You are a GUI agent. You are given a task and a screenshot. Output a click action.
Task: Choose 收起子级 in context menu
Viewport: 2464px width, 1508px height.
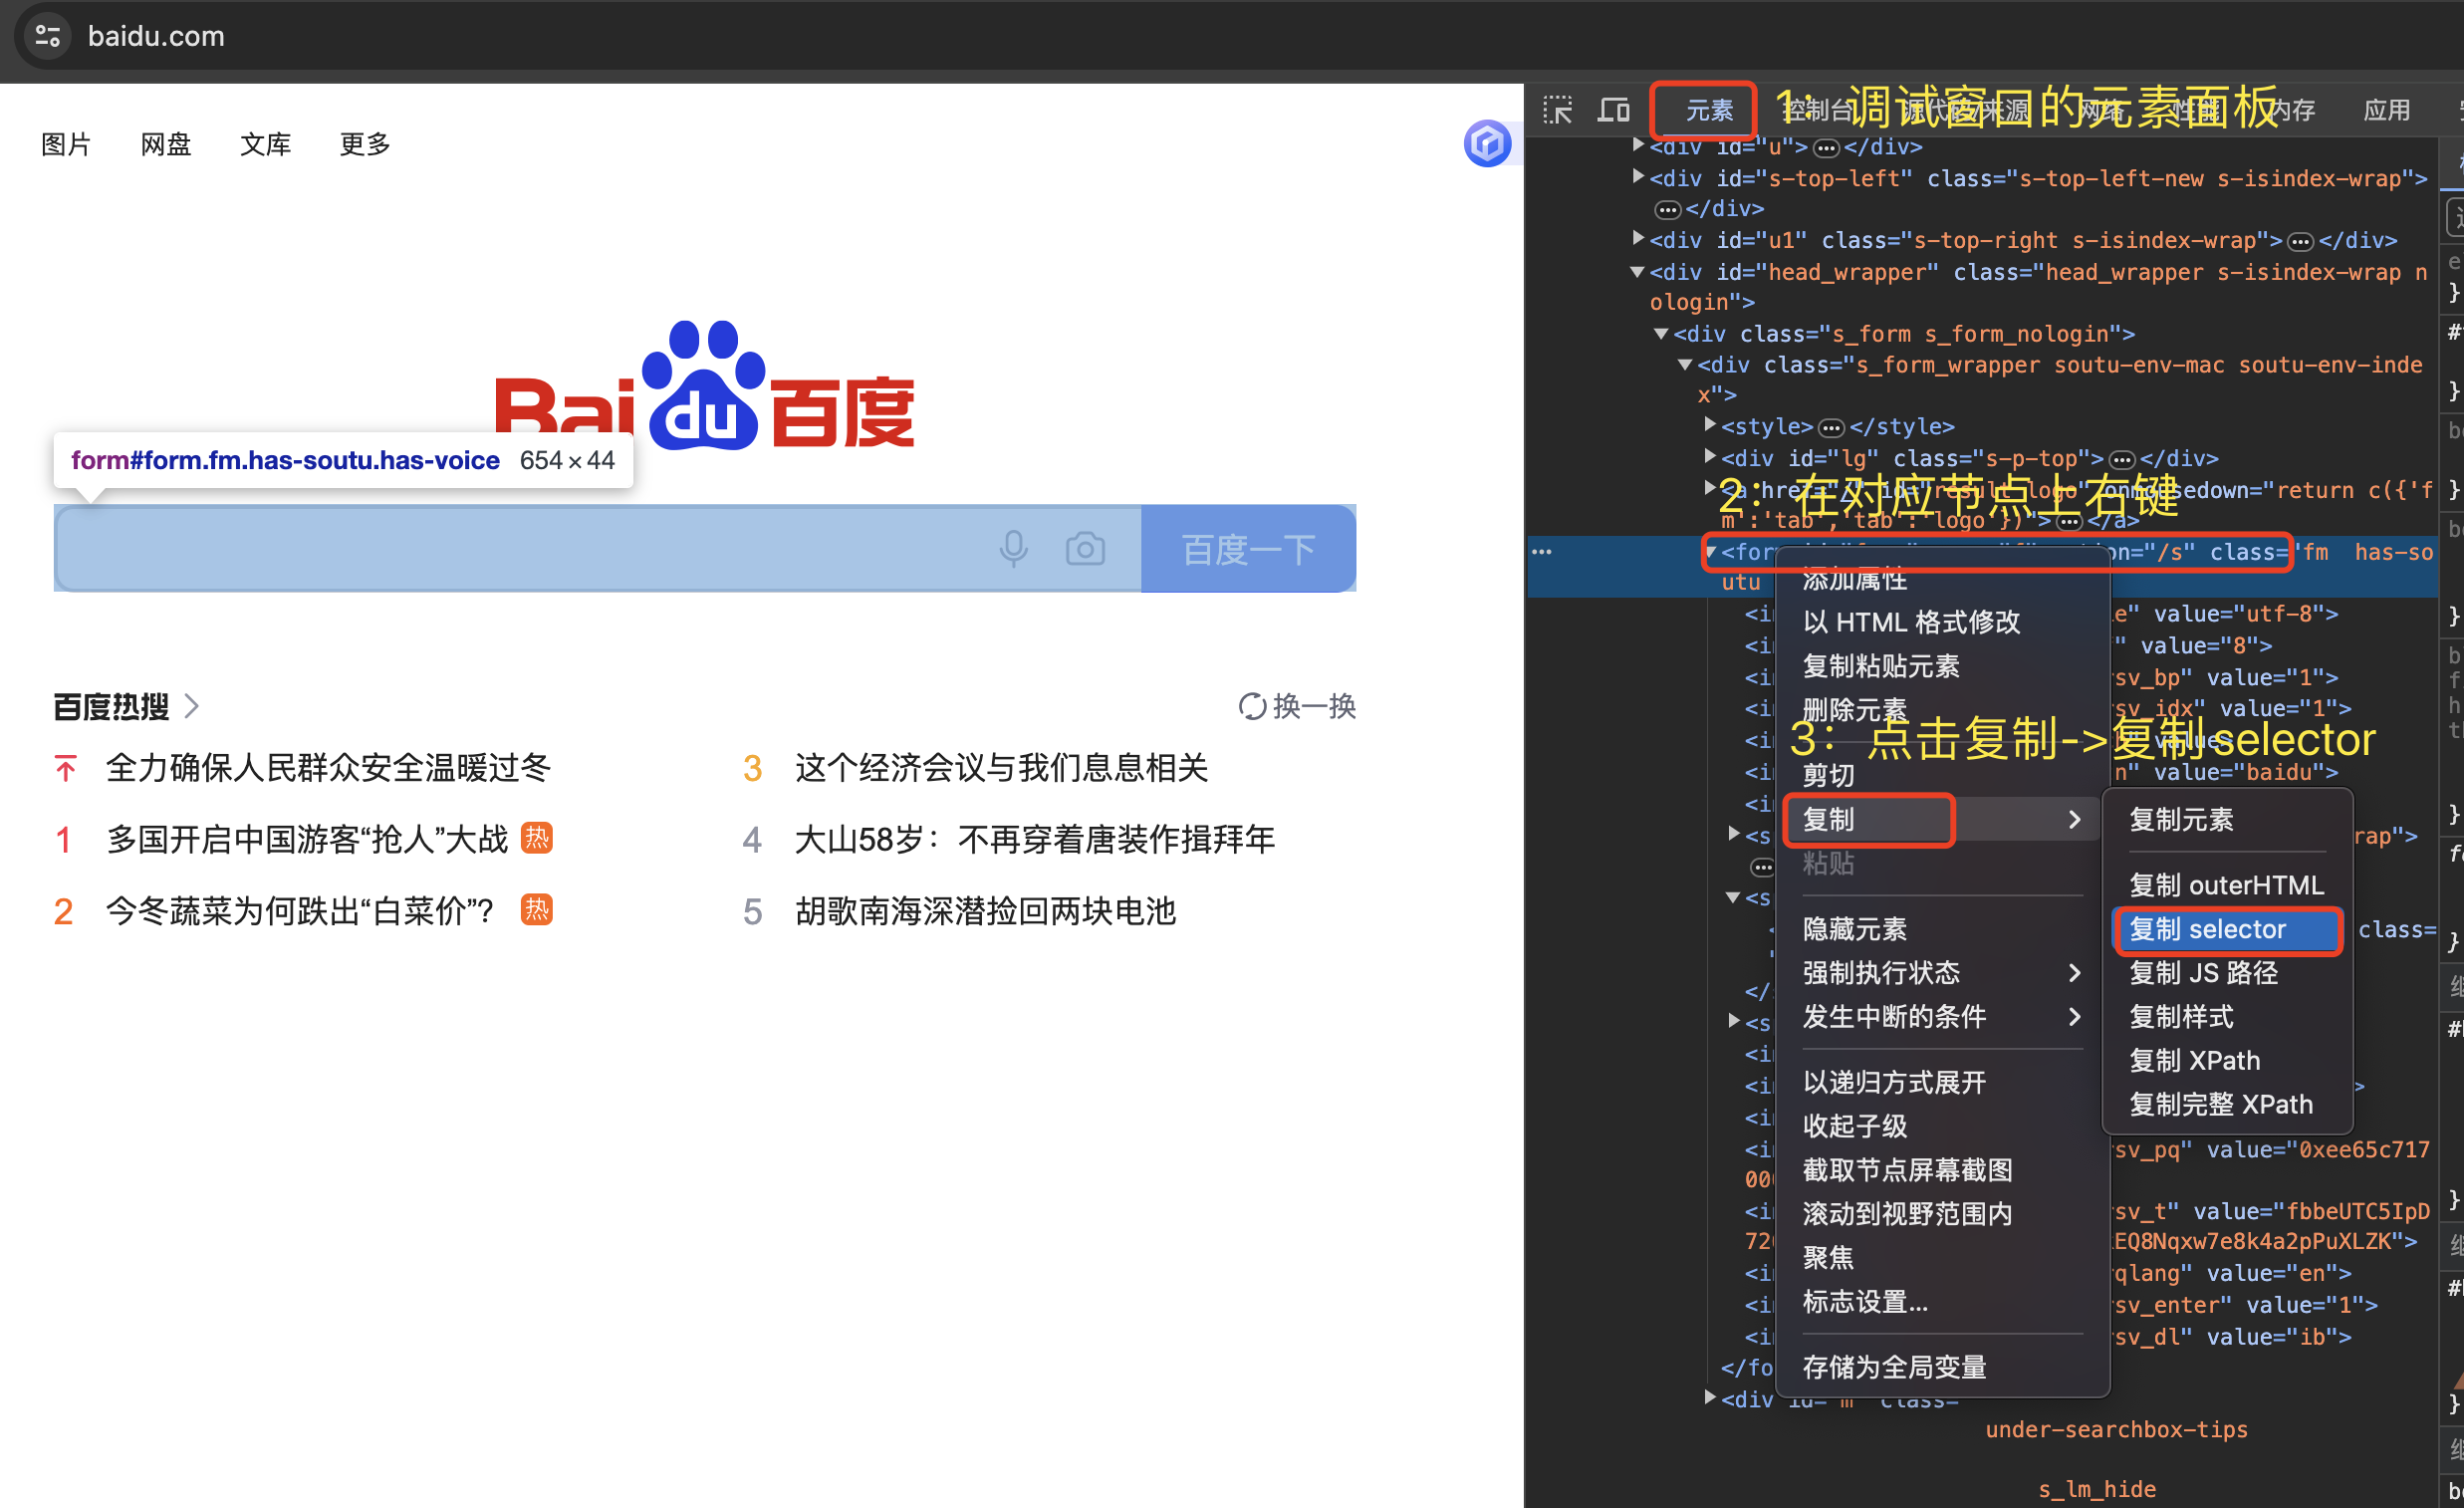pos(1942,1127)
